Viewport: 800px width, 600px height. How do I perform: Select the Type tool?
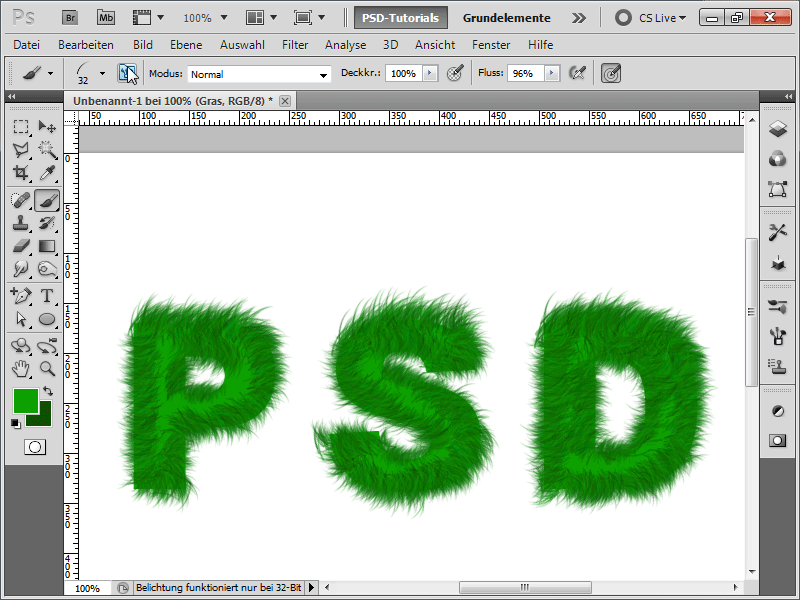(x=47, y=295)
